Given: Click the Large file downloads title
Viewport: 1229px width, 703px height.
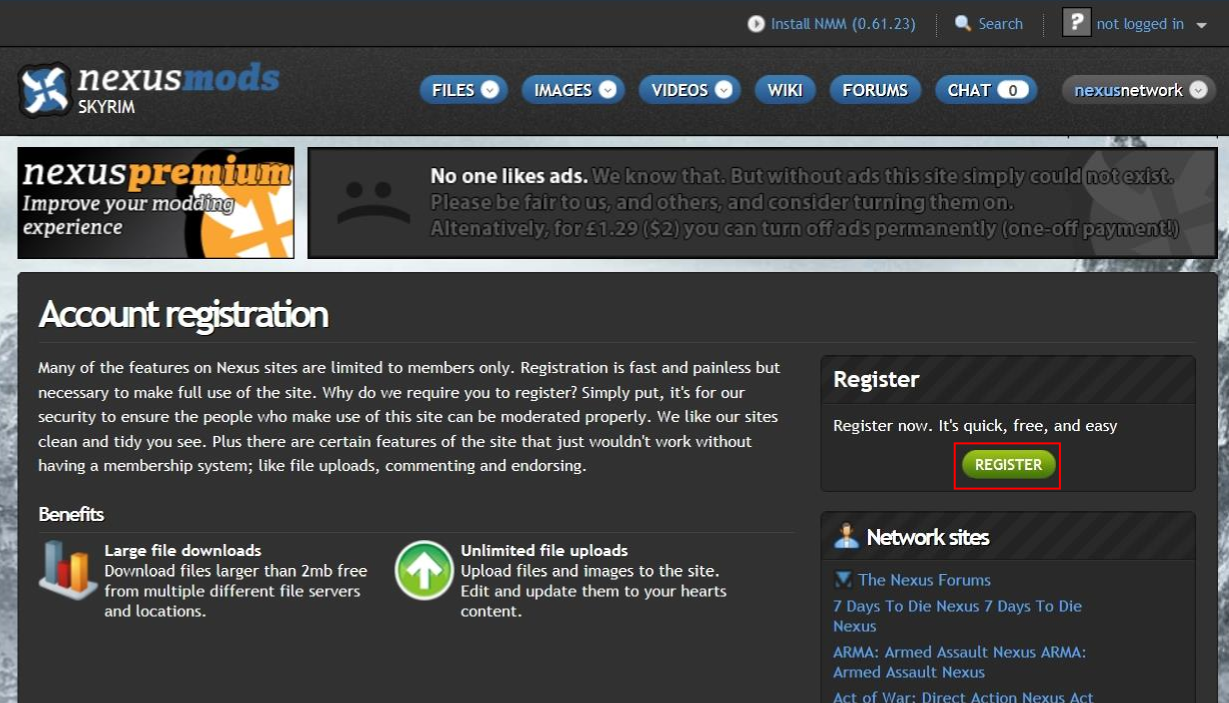Looking at the screenshot, I should click(x=183, y=550).
